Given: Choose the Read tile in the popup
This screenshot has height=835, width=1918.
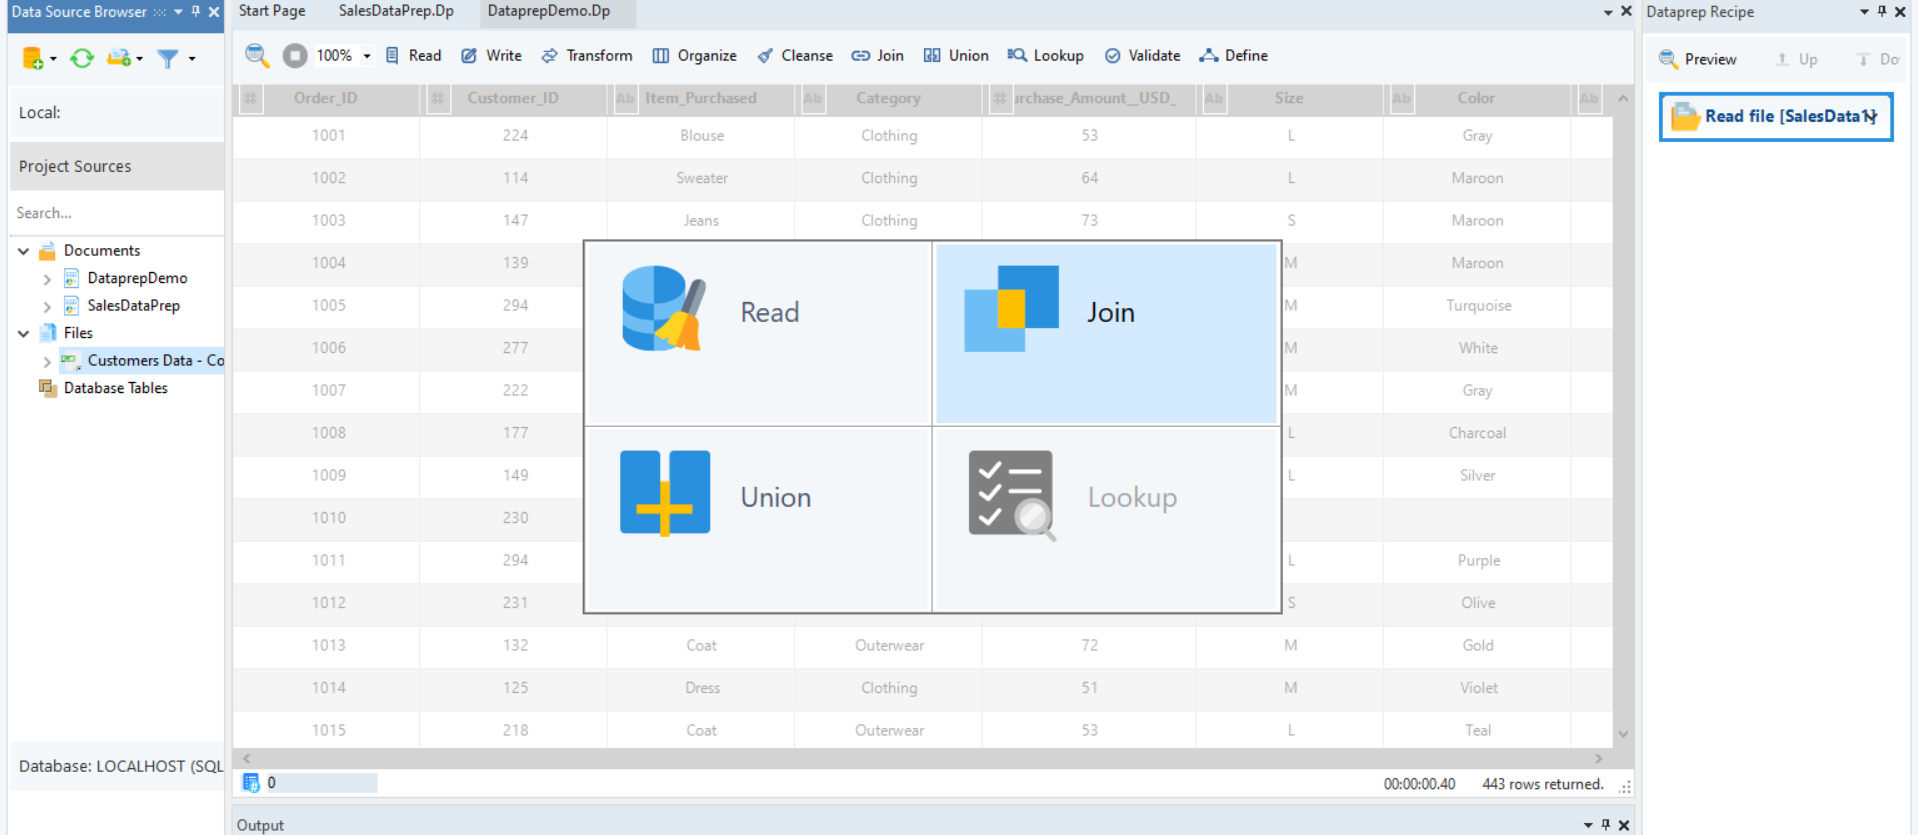Looking at the screenshot, I should point(758,333).
